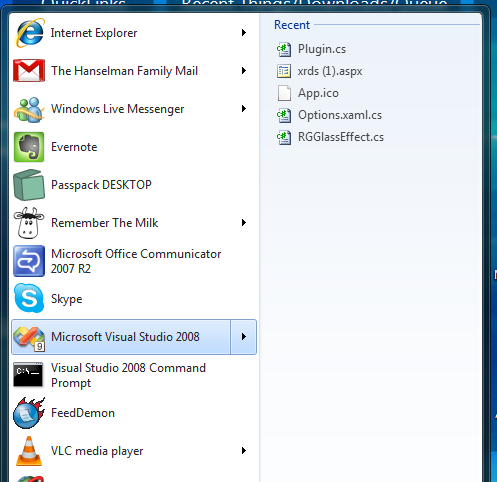Viewport: 497px width, 482px height.
Task: Click the C# file icon beside Plugin.cs
Action: [284, 49]
